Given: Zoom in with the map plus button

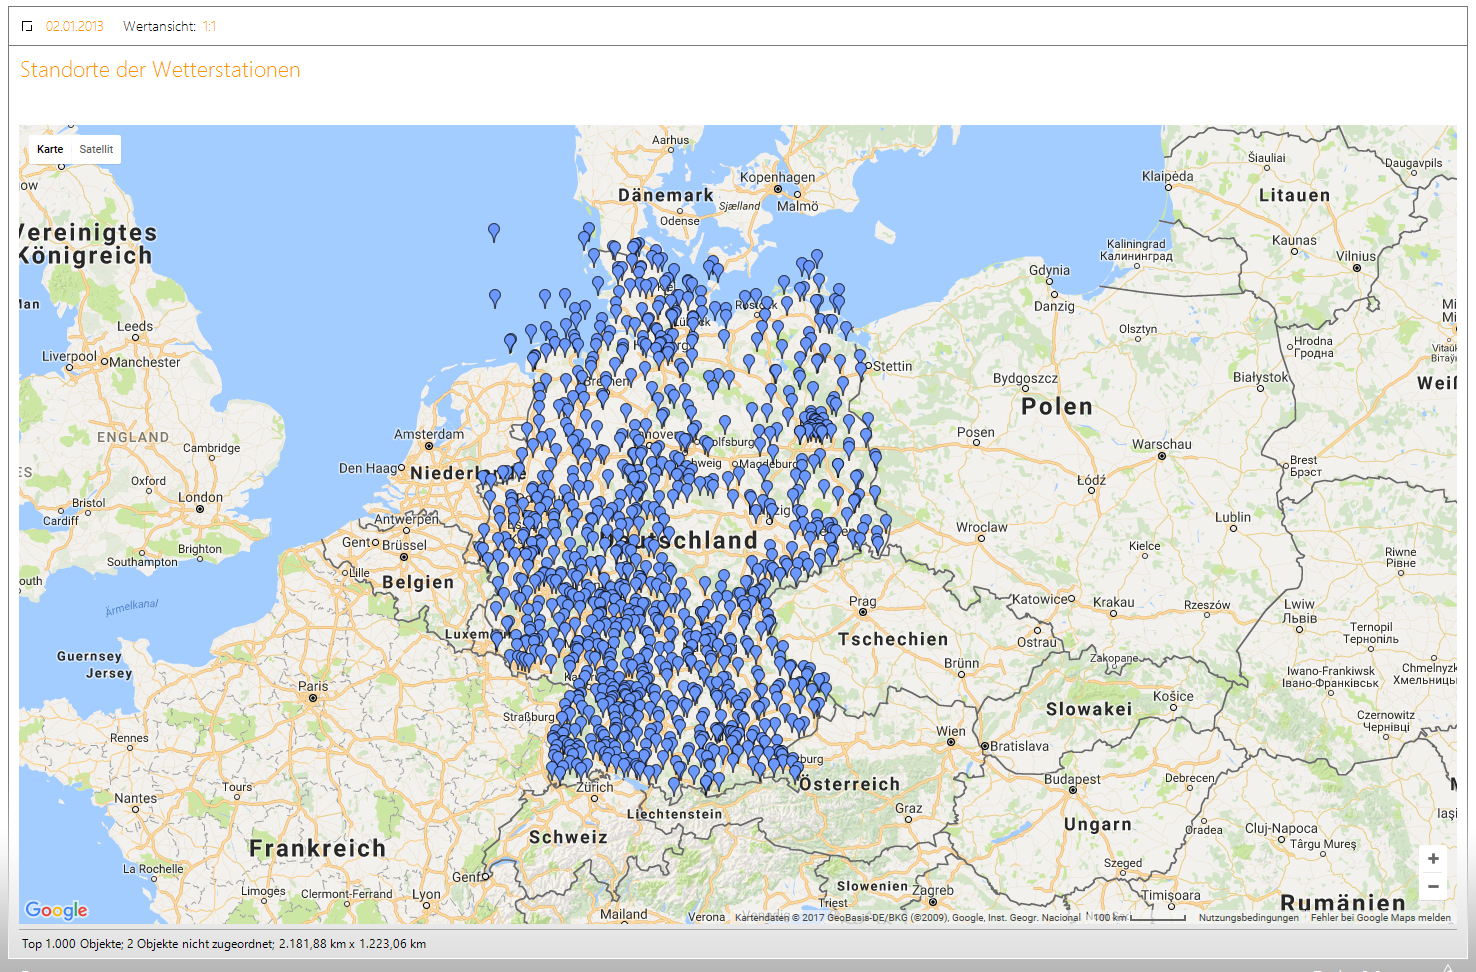Looking at the screenshot, I should click(1433, 859).
